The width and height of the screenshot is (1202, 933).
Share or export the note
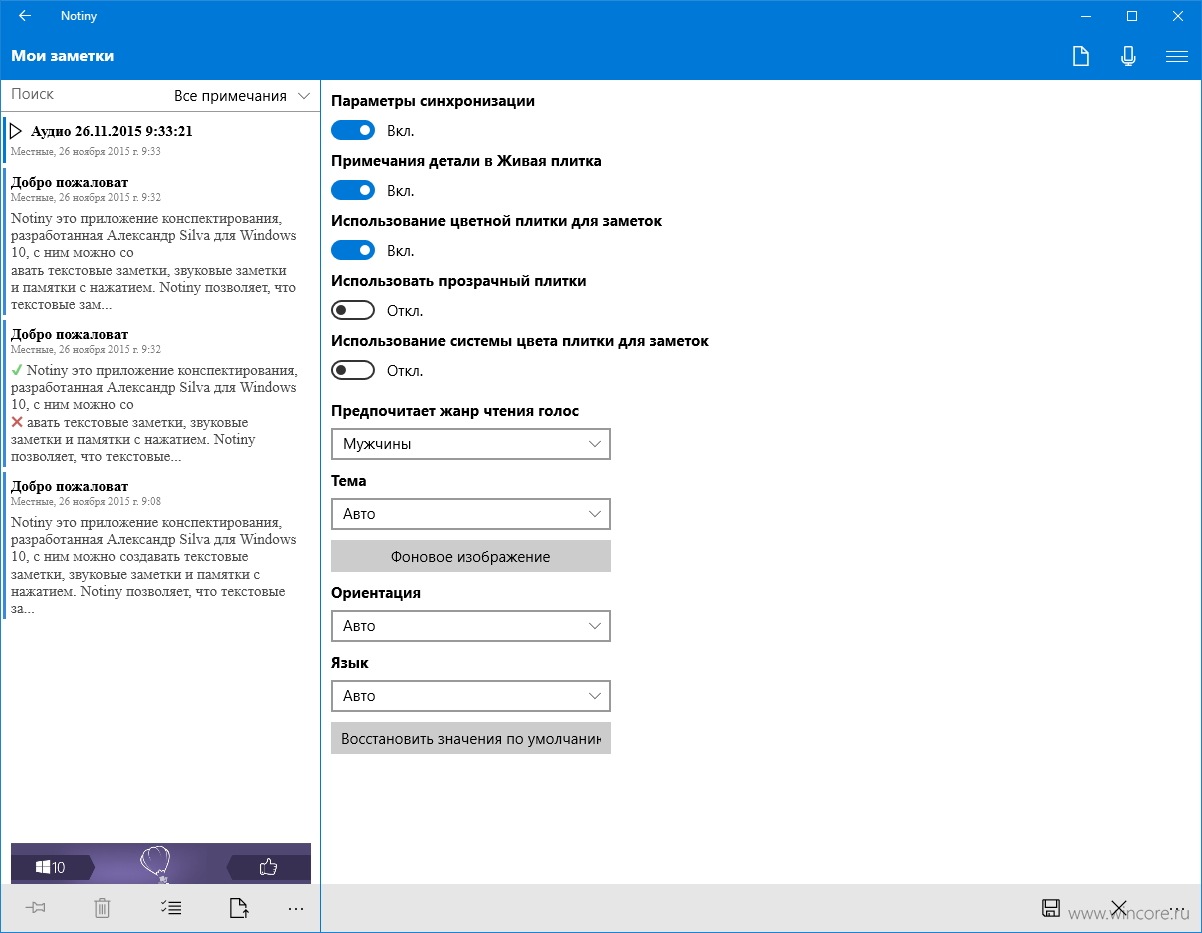point(238,908)
